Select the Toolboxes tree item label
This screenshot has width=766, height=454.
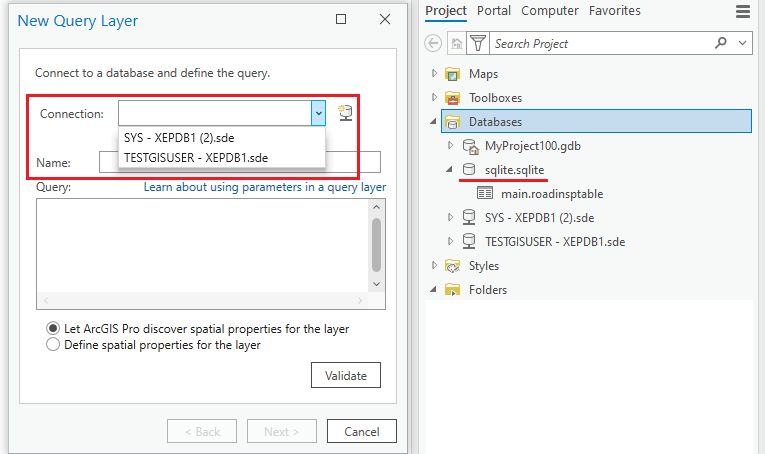pos(495,98)
